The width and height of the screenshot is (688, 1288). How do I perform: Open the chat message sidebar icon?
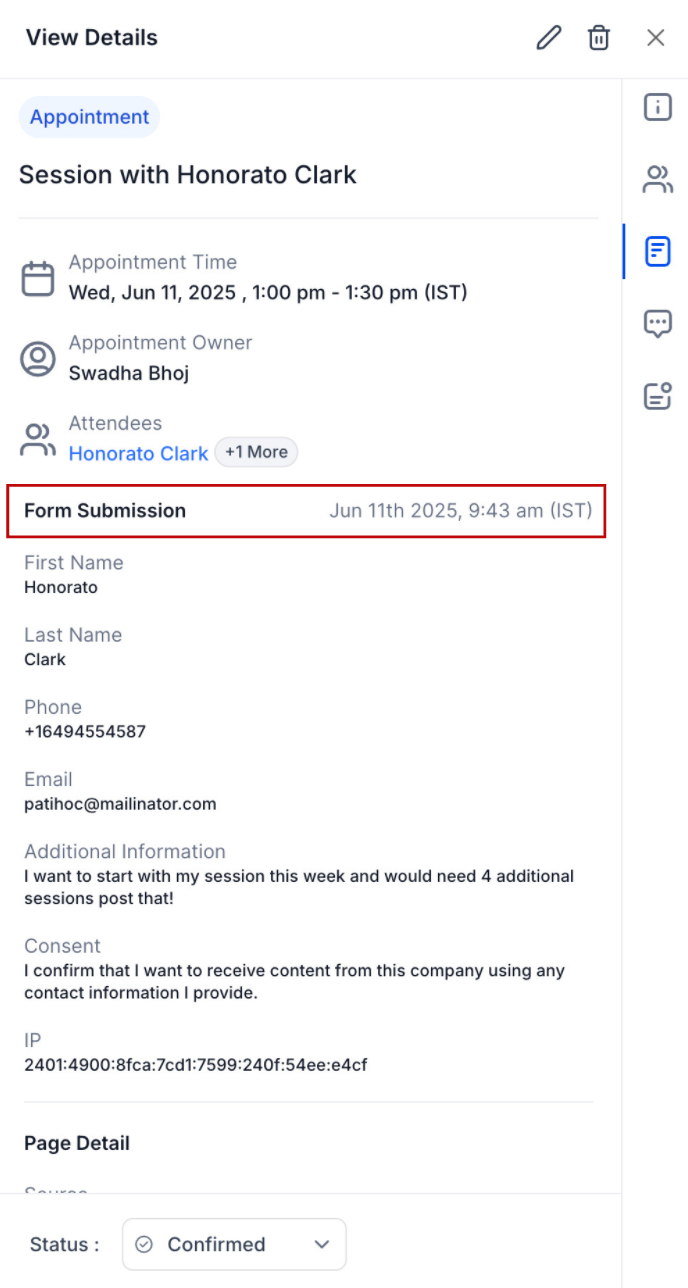coord(657,324)
